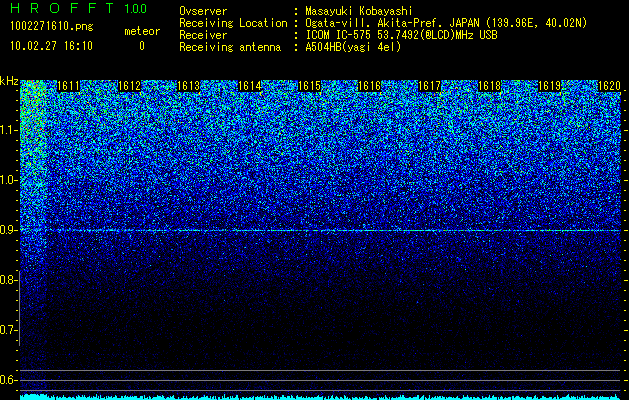Viewport: 629px width, 400px height.
Task: Click the Receiving Location label
Action: click(x=233, y=23)
